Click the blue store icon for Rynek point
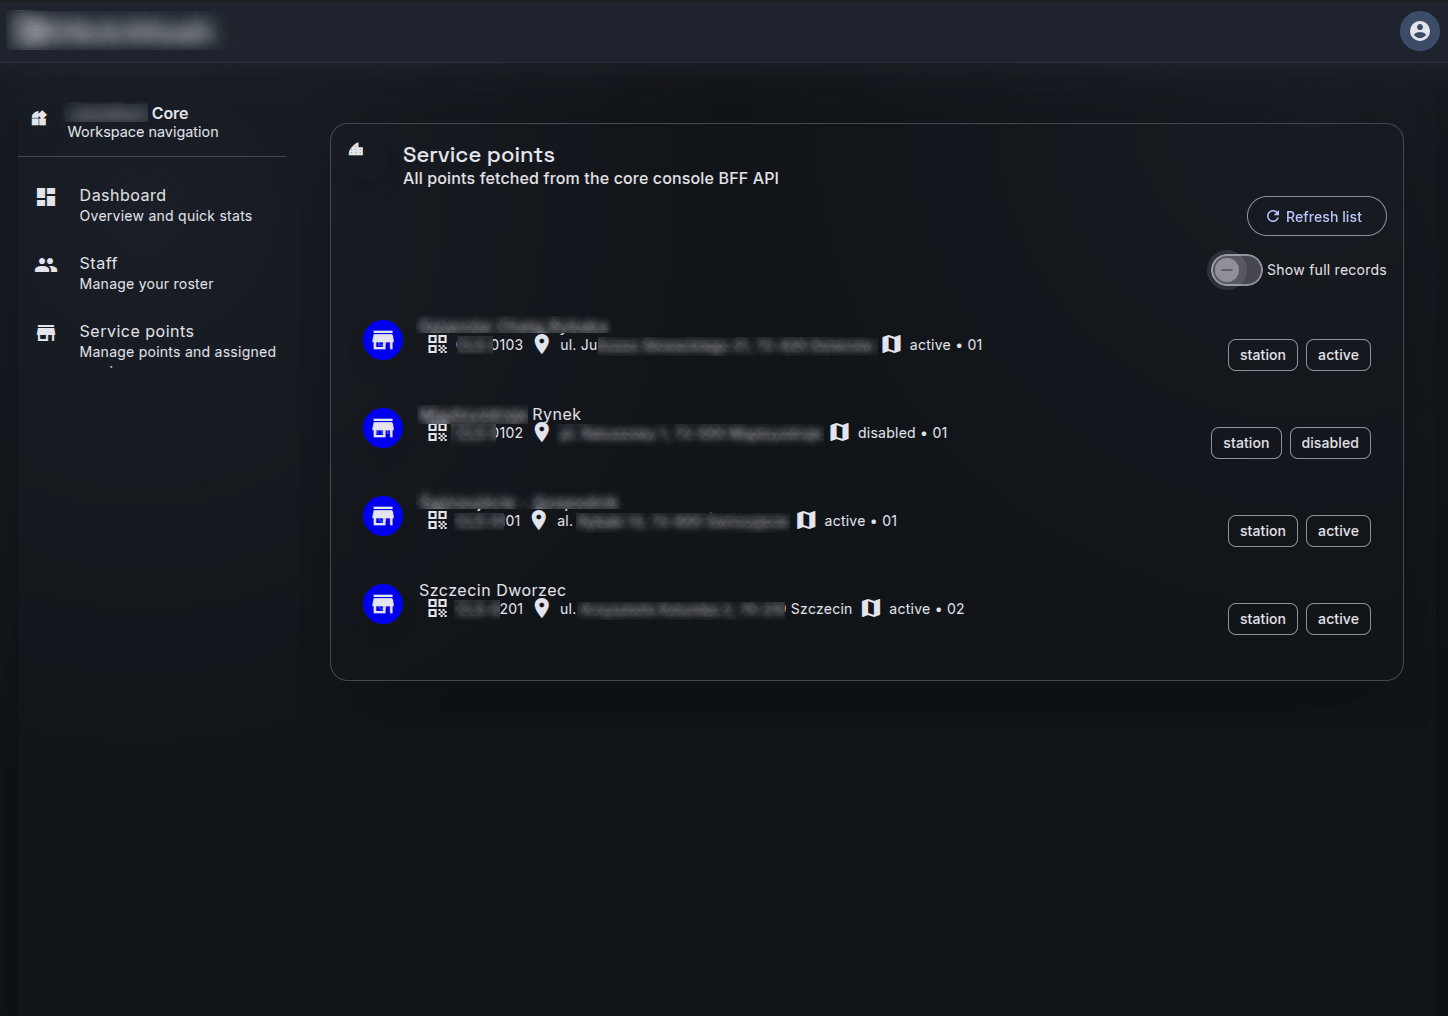1448x1016 pixels. coord(383,428)
